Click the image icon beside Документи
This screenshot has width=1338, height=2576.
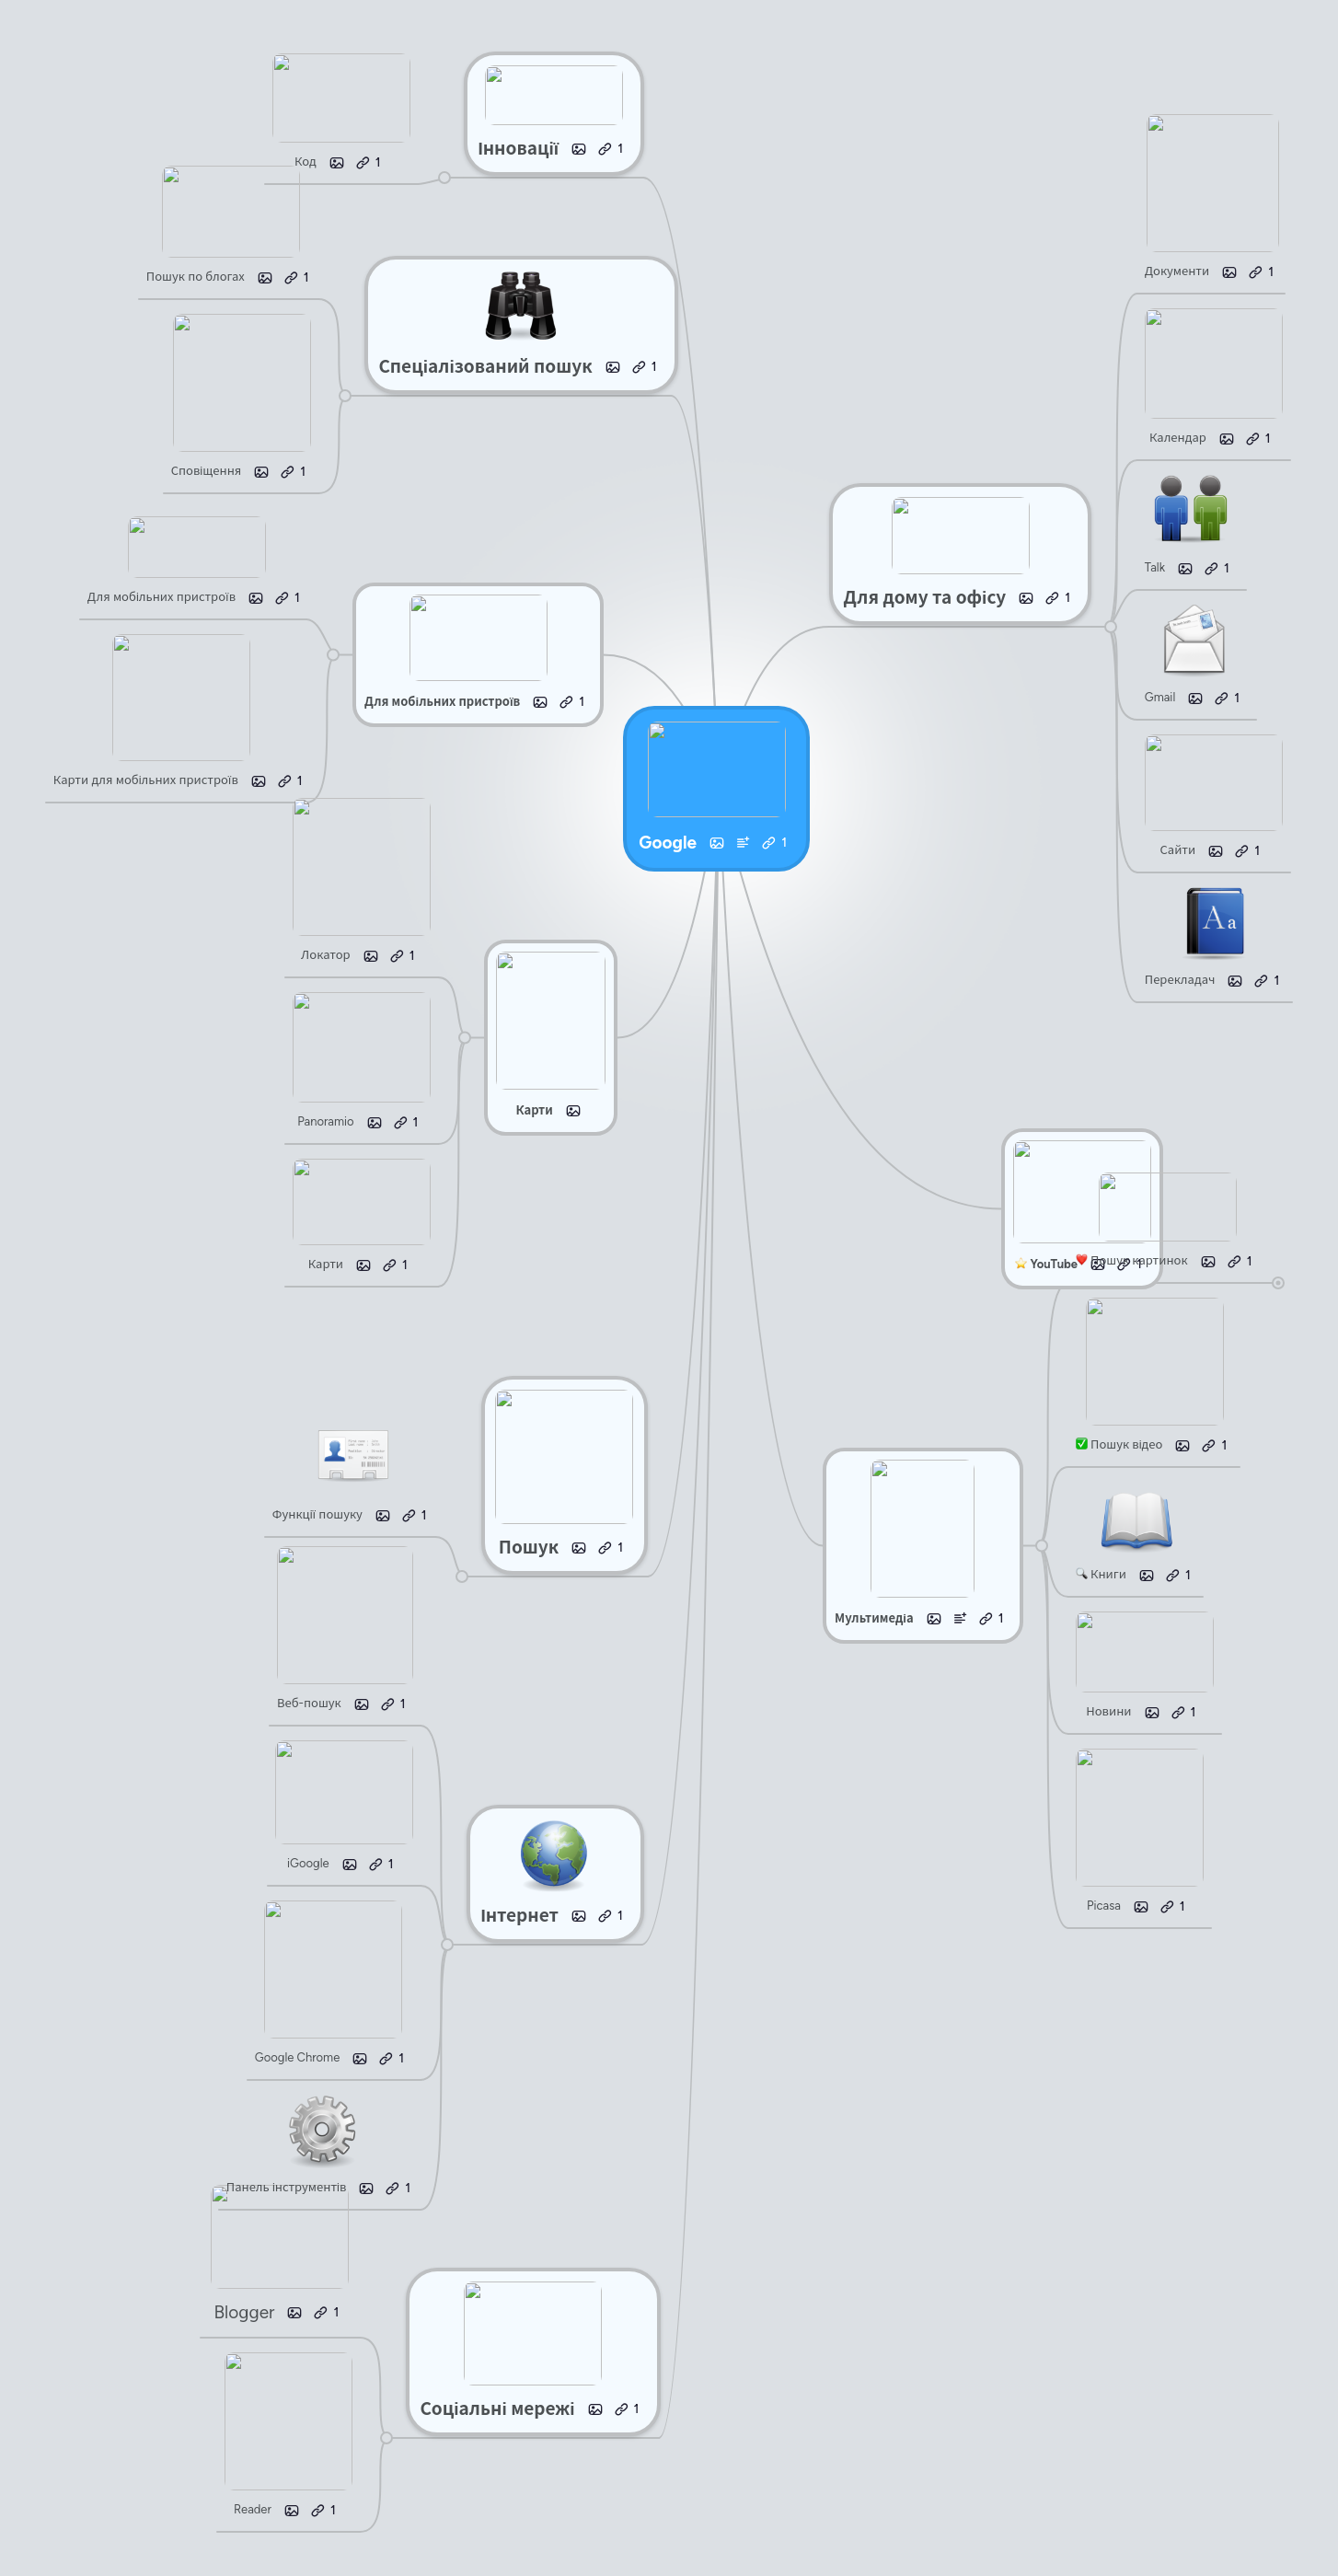click(1230, 272)
